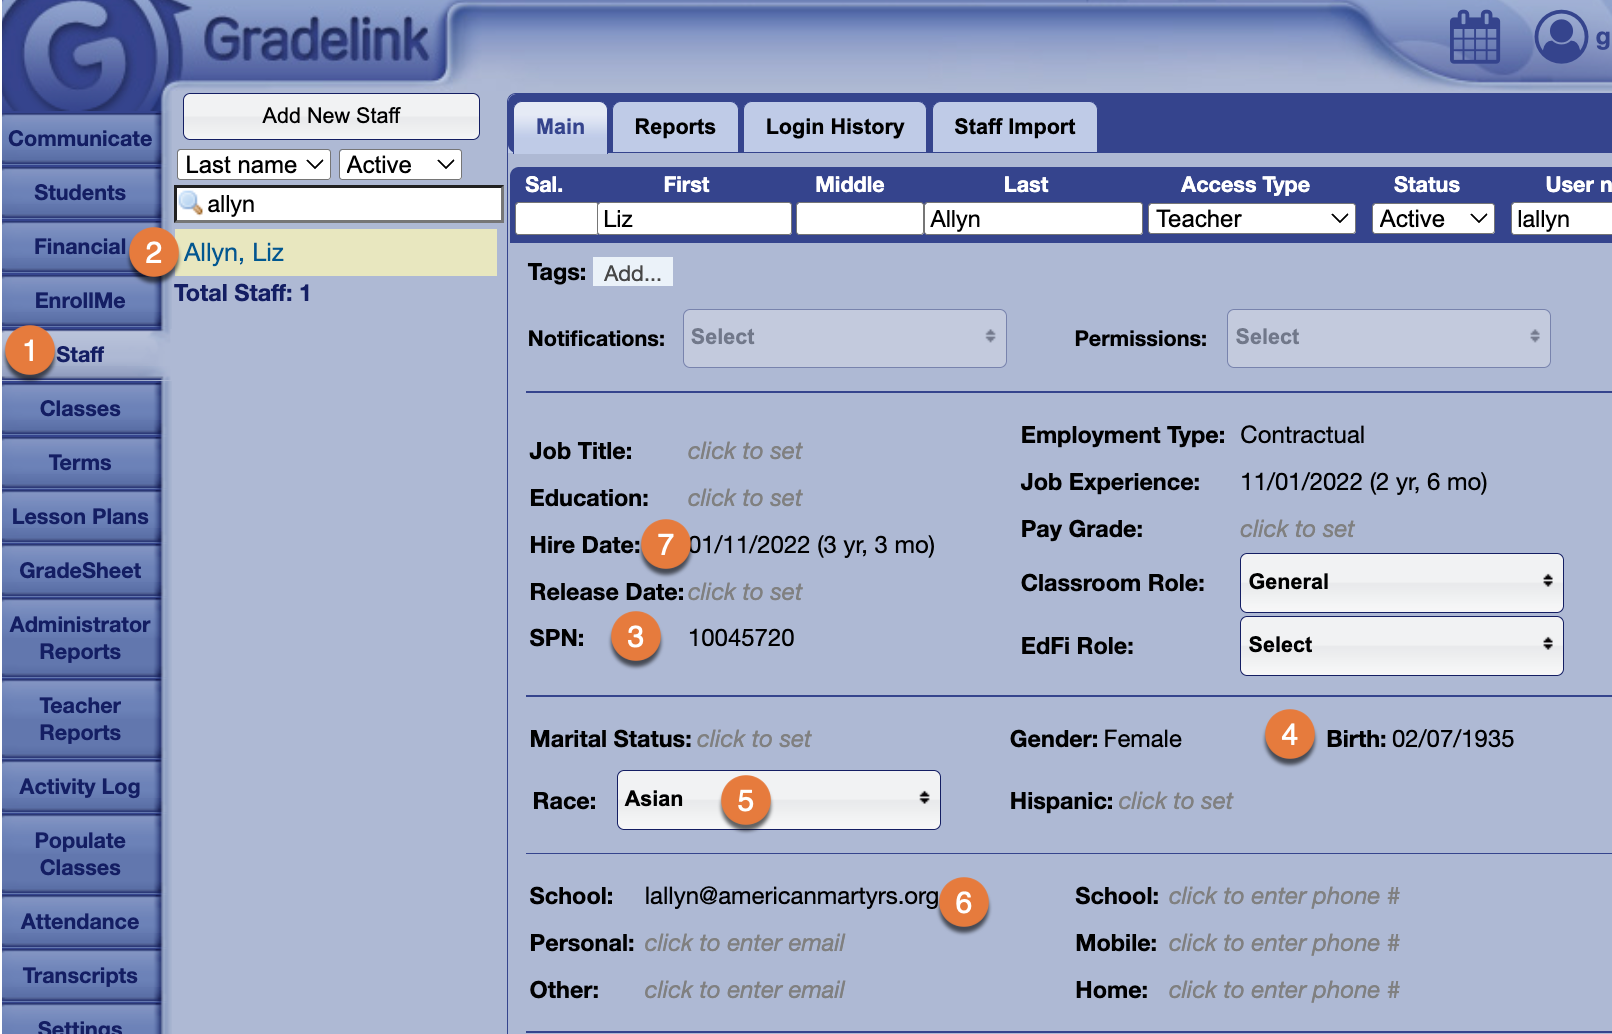Open Terms in the sidebar
Image resolution: width=1612 pixels, height=1034 pixels.
(x=80, y=463)
